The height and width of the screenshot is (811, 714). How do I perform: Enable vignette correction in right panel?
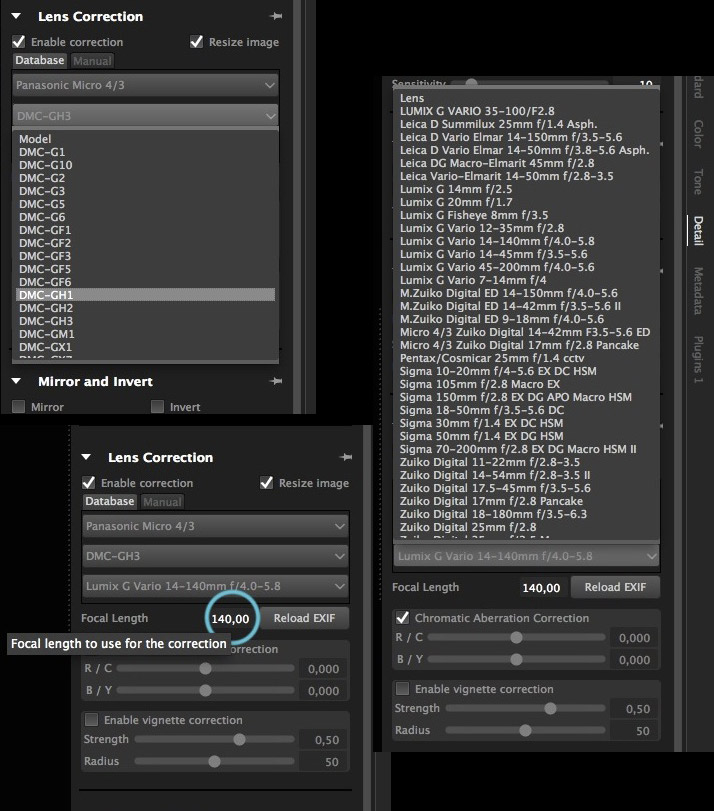tap(403, 689)
